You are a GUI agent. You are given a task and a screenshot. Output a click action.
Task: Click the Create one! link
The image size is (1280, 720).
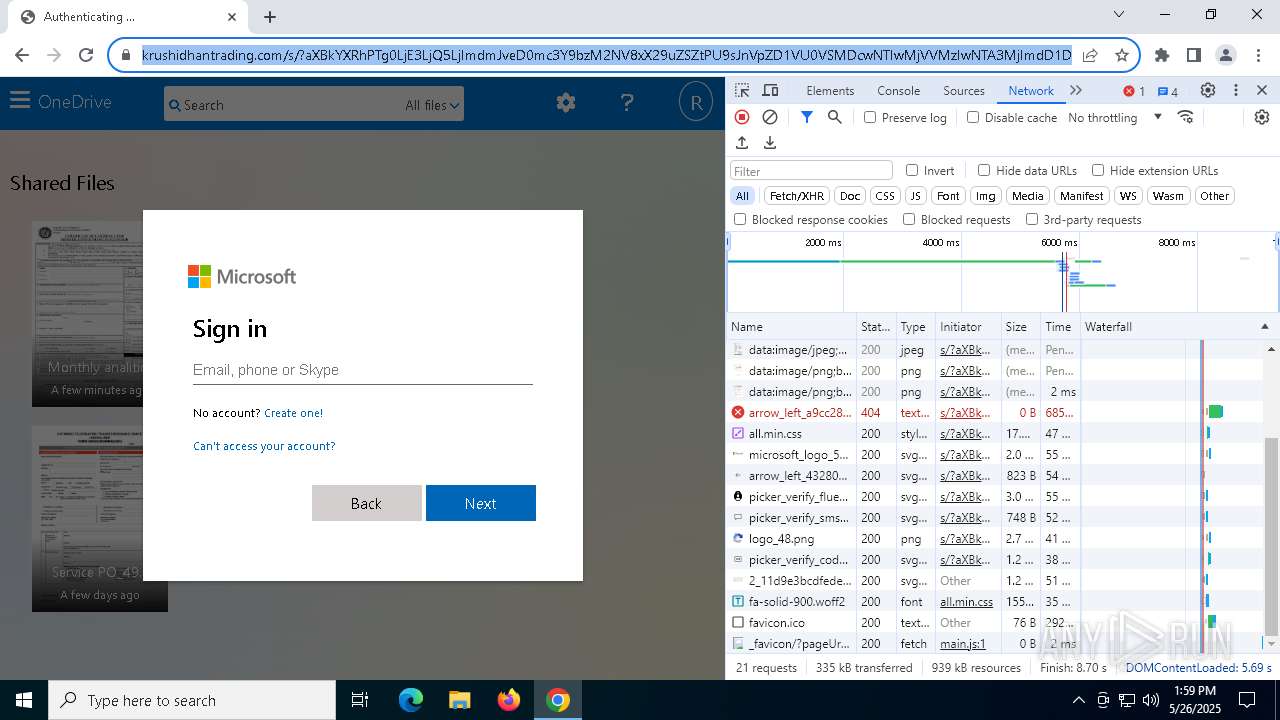tap(293, 413)
